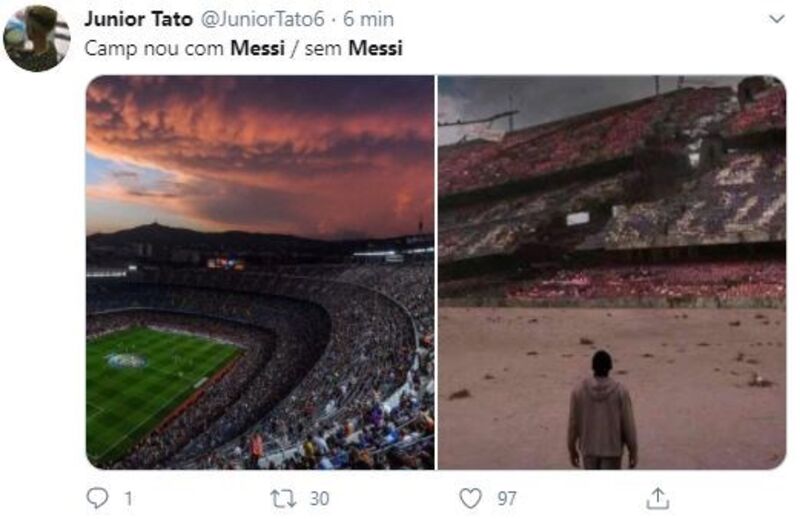Image resolution: width=800 pixels, height=519 pixels.
Task: Click the reply count showing 1
Action: coord(128,499)
